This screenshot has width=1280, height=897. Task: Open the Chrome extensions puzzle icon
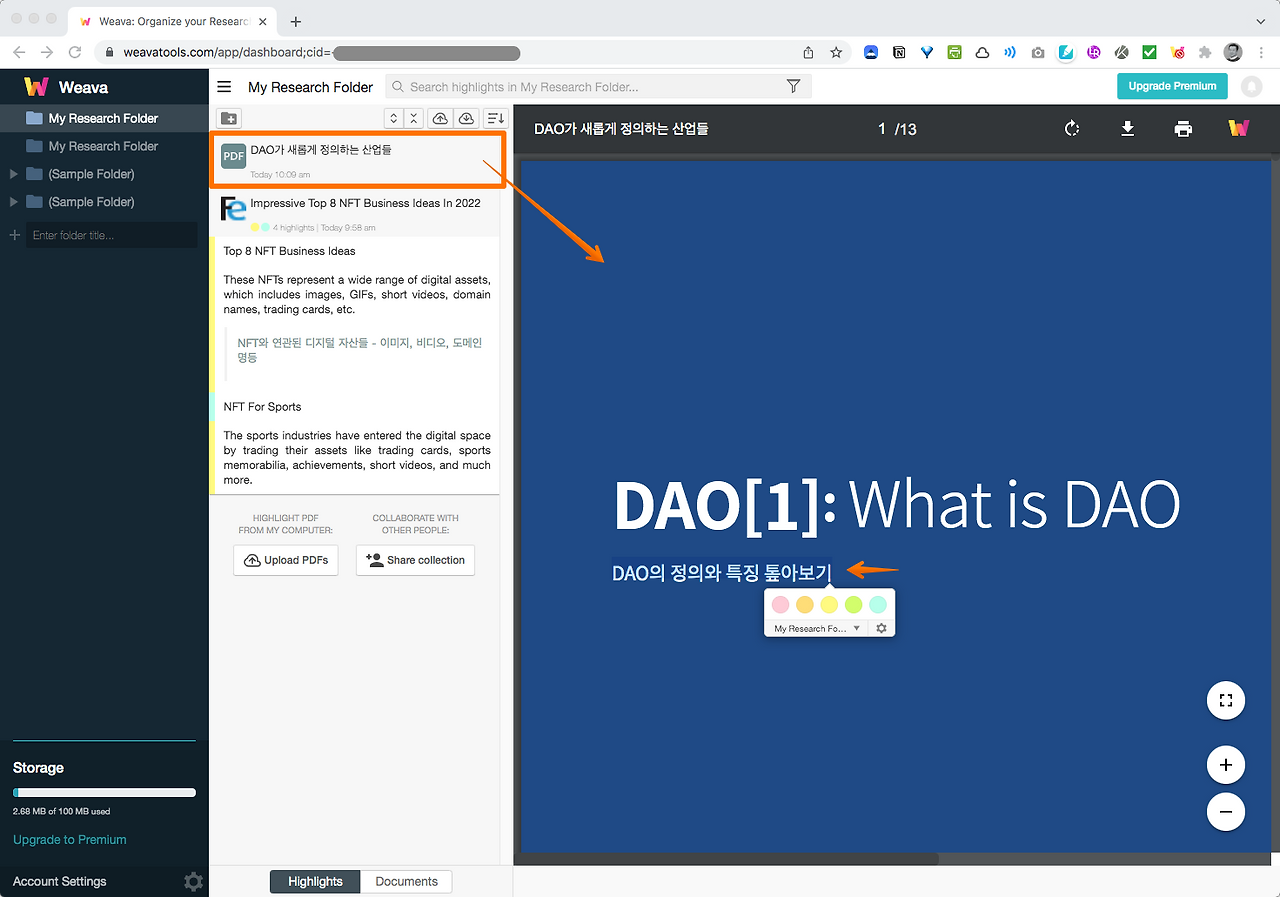pyautogui.click(x=1205, y=52)
